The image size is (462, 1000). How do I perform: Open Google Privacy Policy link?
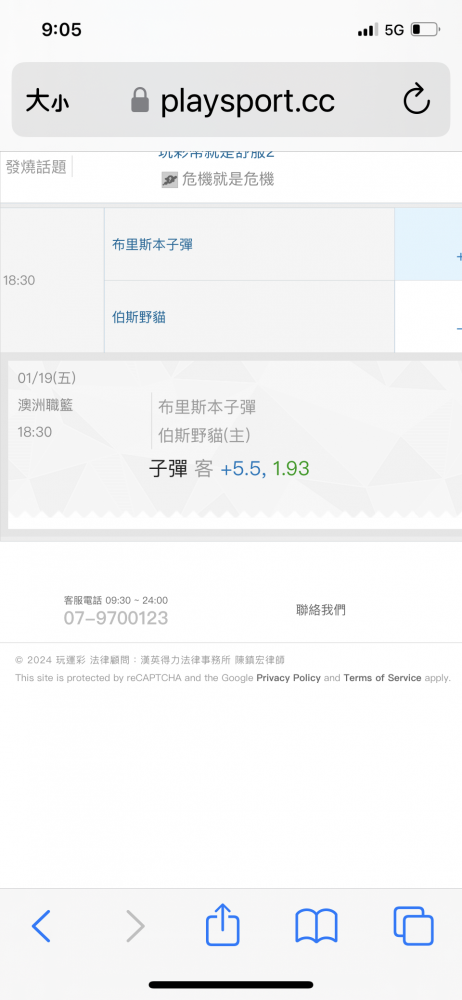click(x=288, y=678)
